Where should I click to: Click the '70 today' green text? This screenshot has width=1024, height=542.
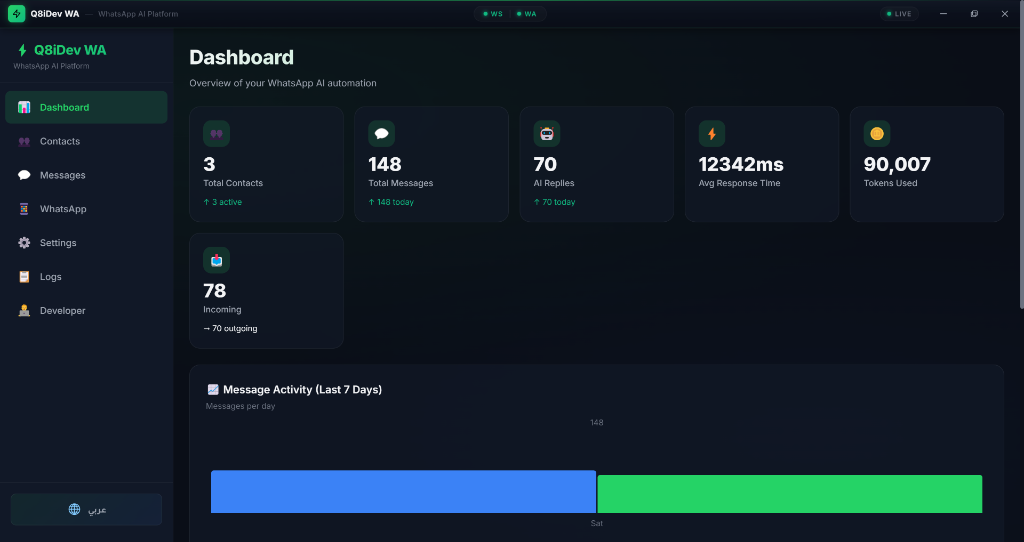554,202
